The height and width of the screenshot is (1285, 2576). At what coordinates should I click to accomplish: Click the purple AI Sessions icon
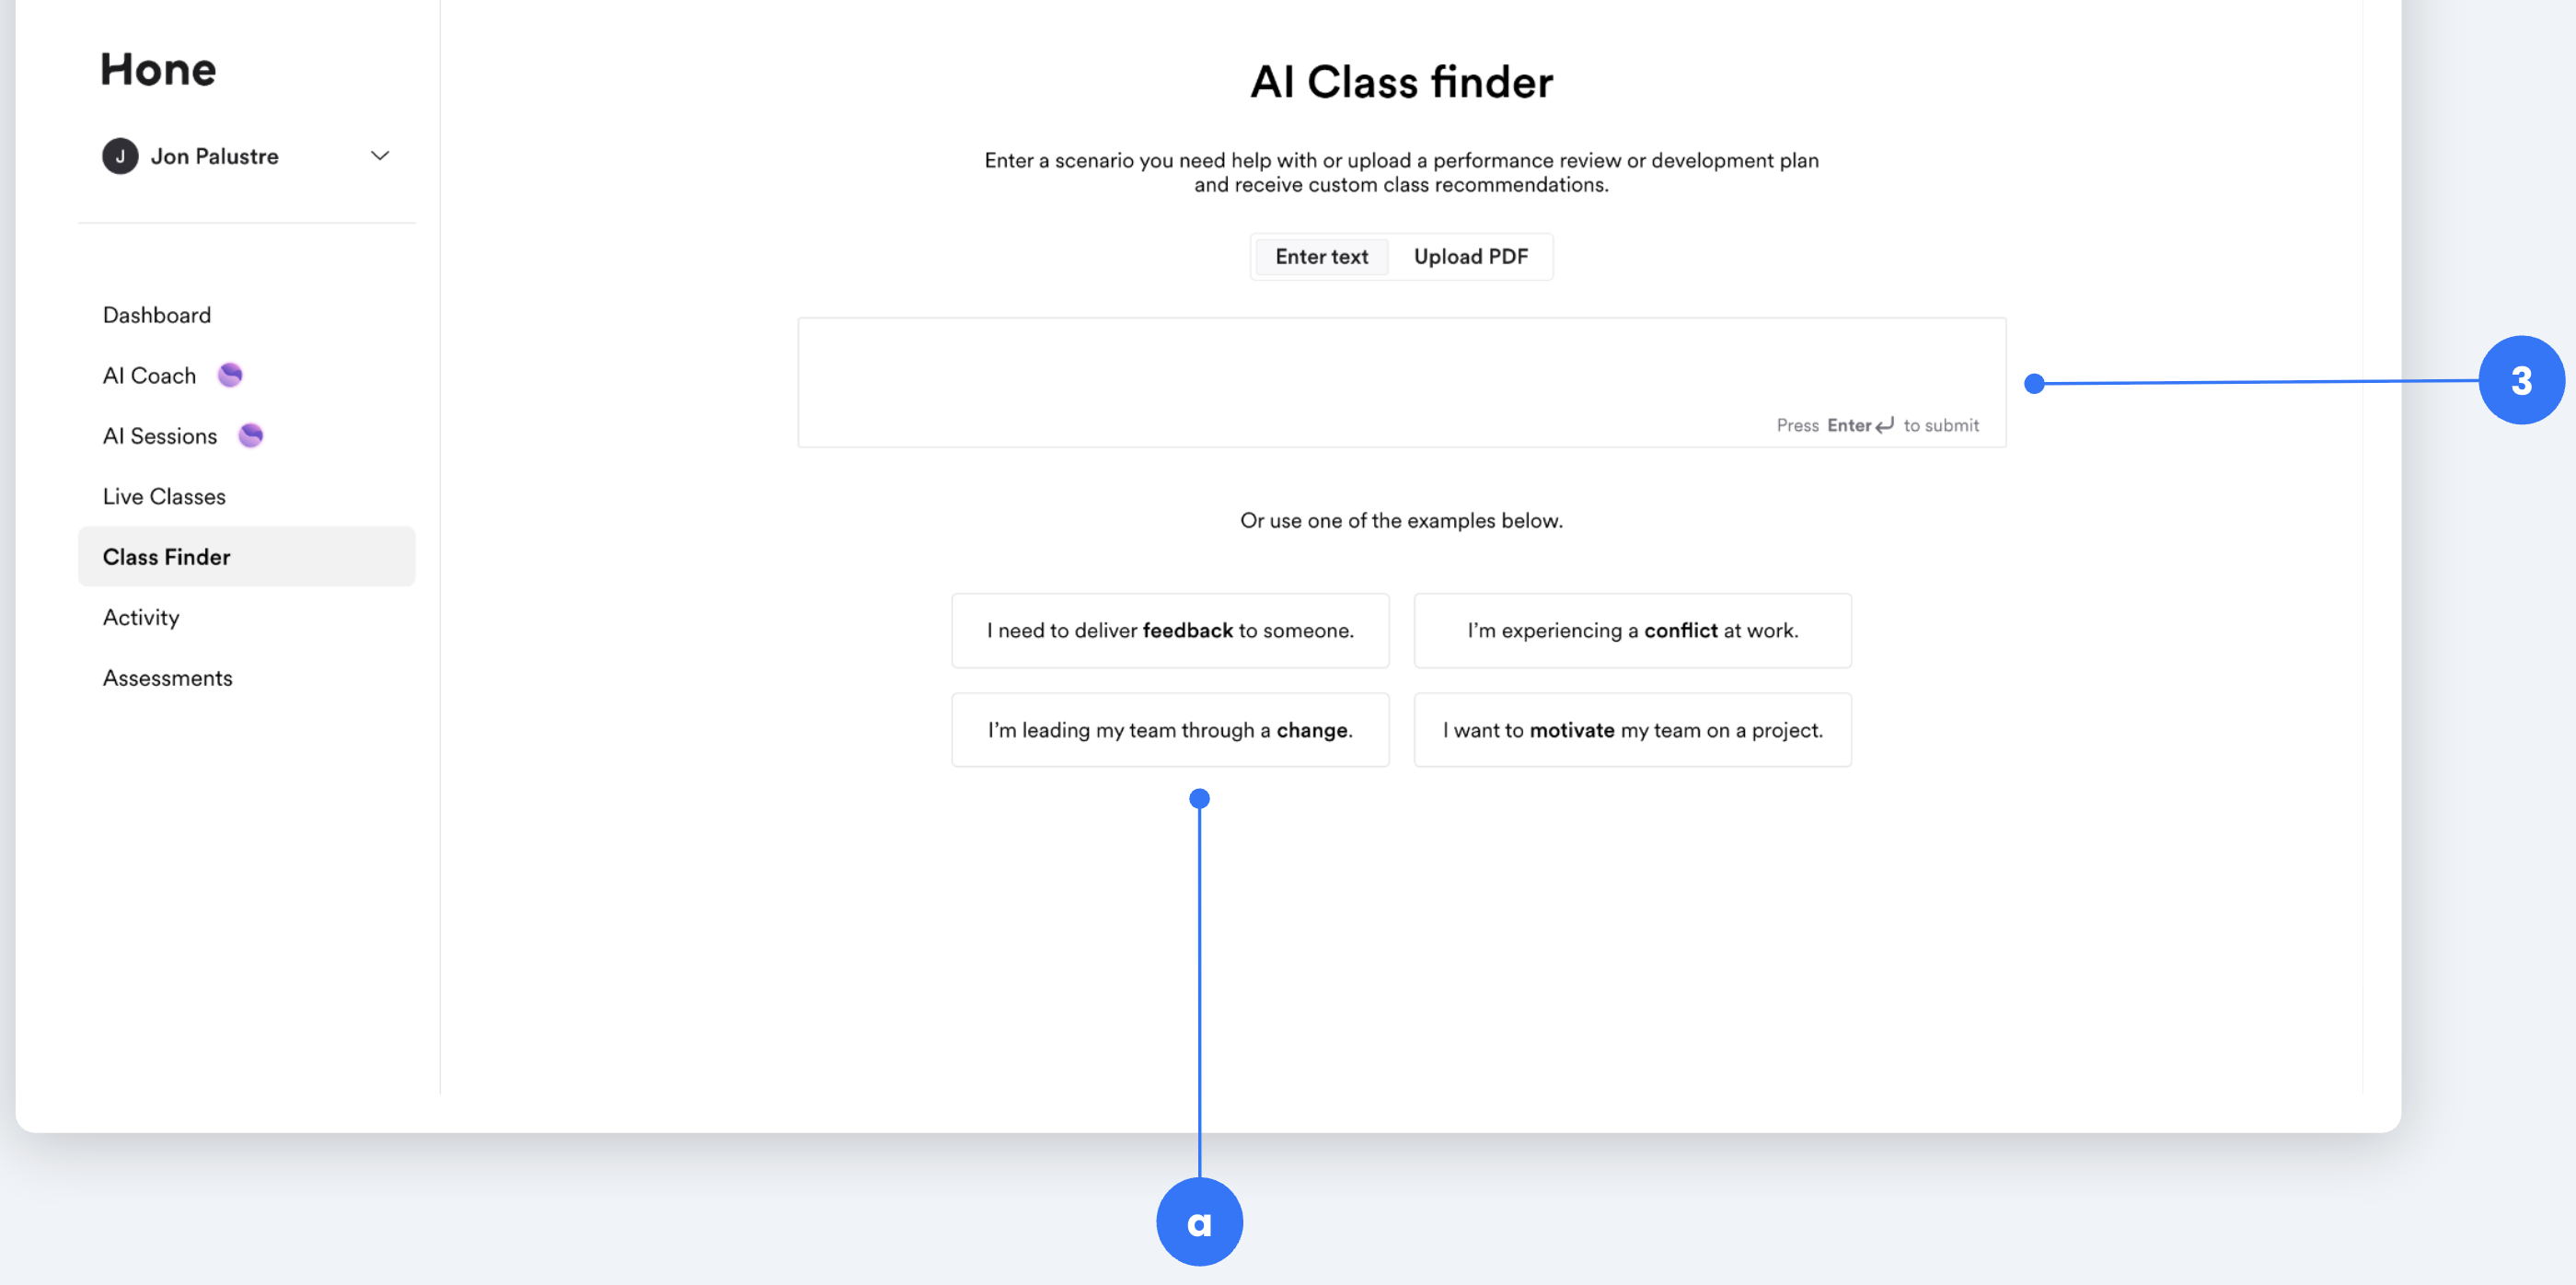(x=250, y=435)
